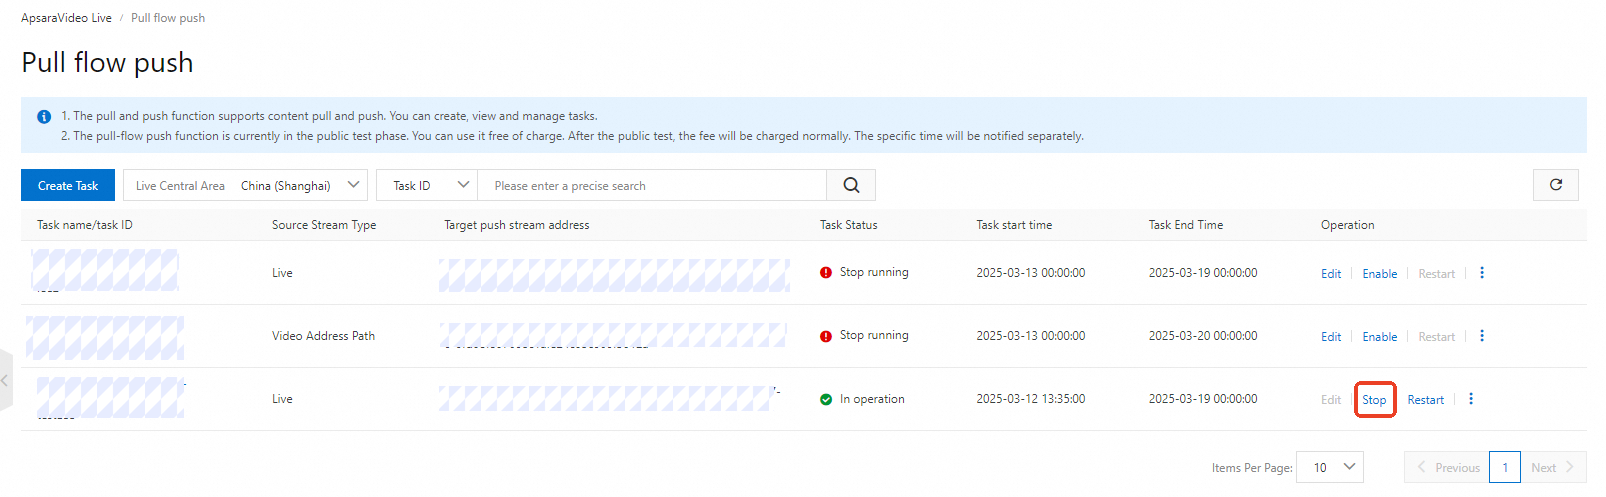Screen dimensions: 1606x497
Task: Restart the In operation task
Action: [1426, 400]
